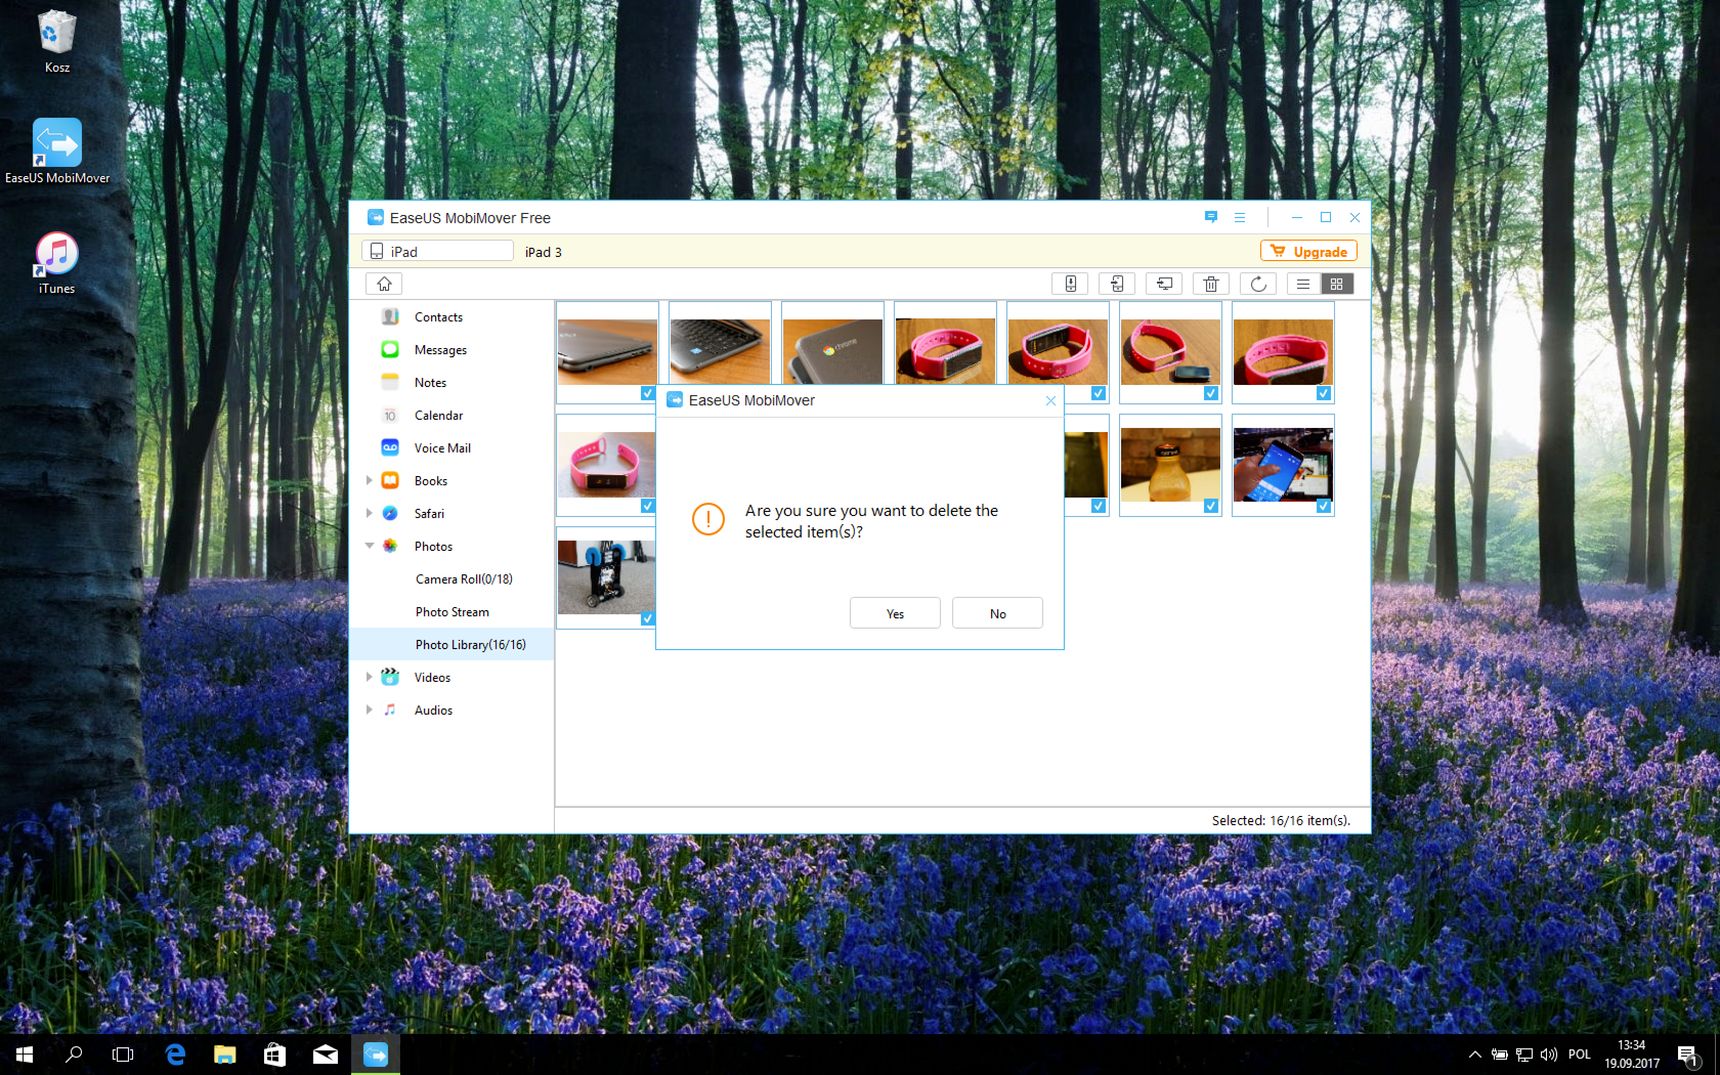1720x1075 pixels.
Task: Close the EaseUS MobiMover confirmation dialog
Action: click(x=1050, y=401)
